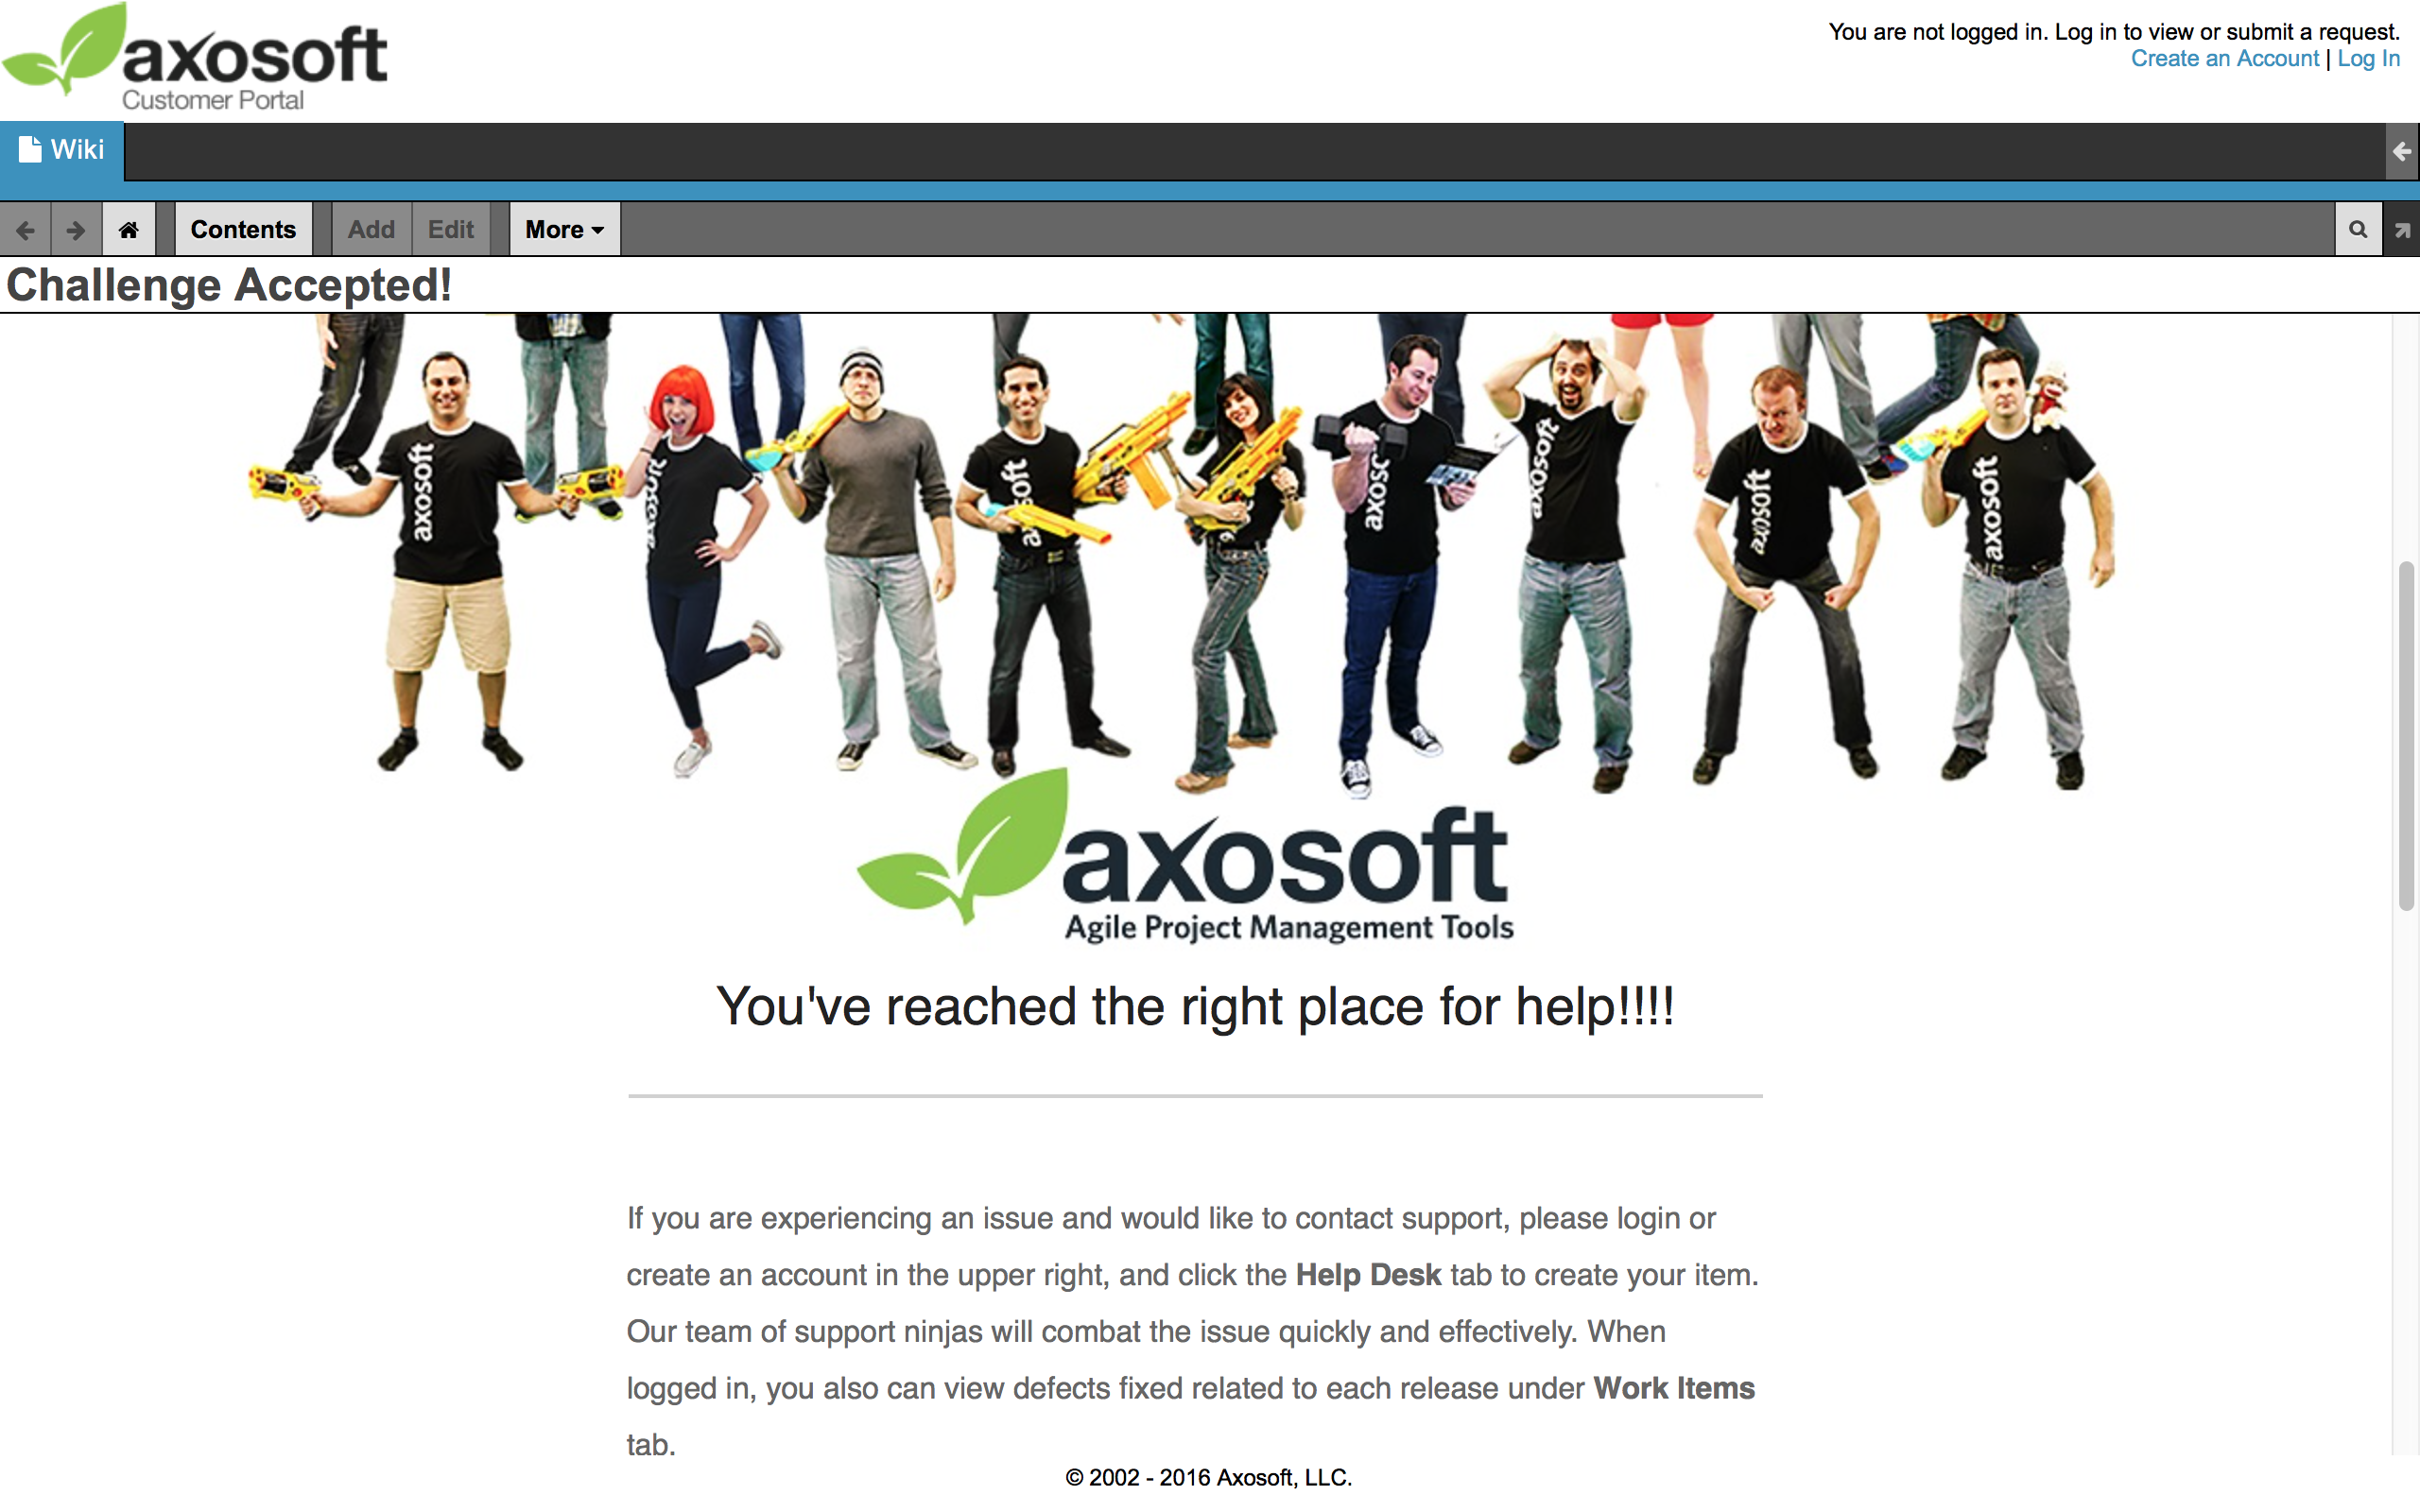Pop out the wiki in new window
This screenshot has height=1512, width=2420.
coord(2402,230)
